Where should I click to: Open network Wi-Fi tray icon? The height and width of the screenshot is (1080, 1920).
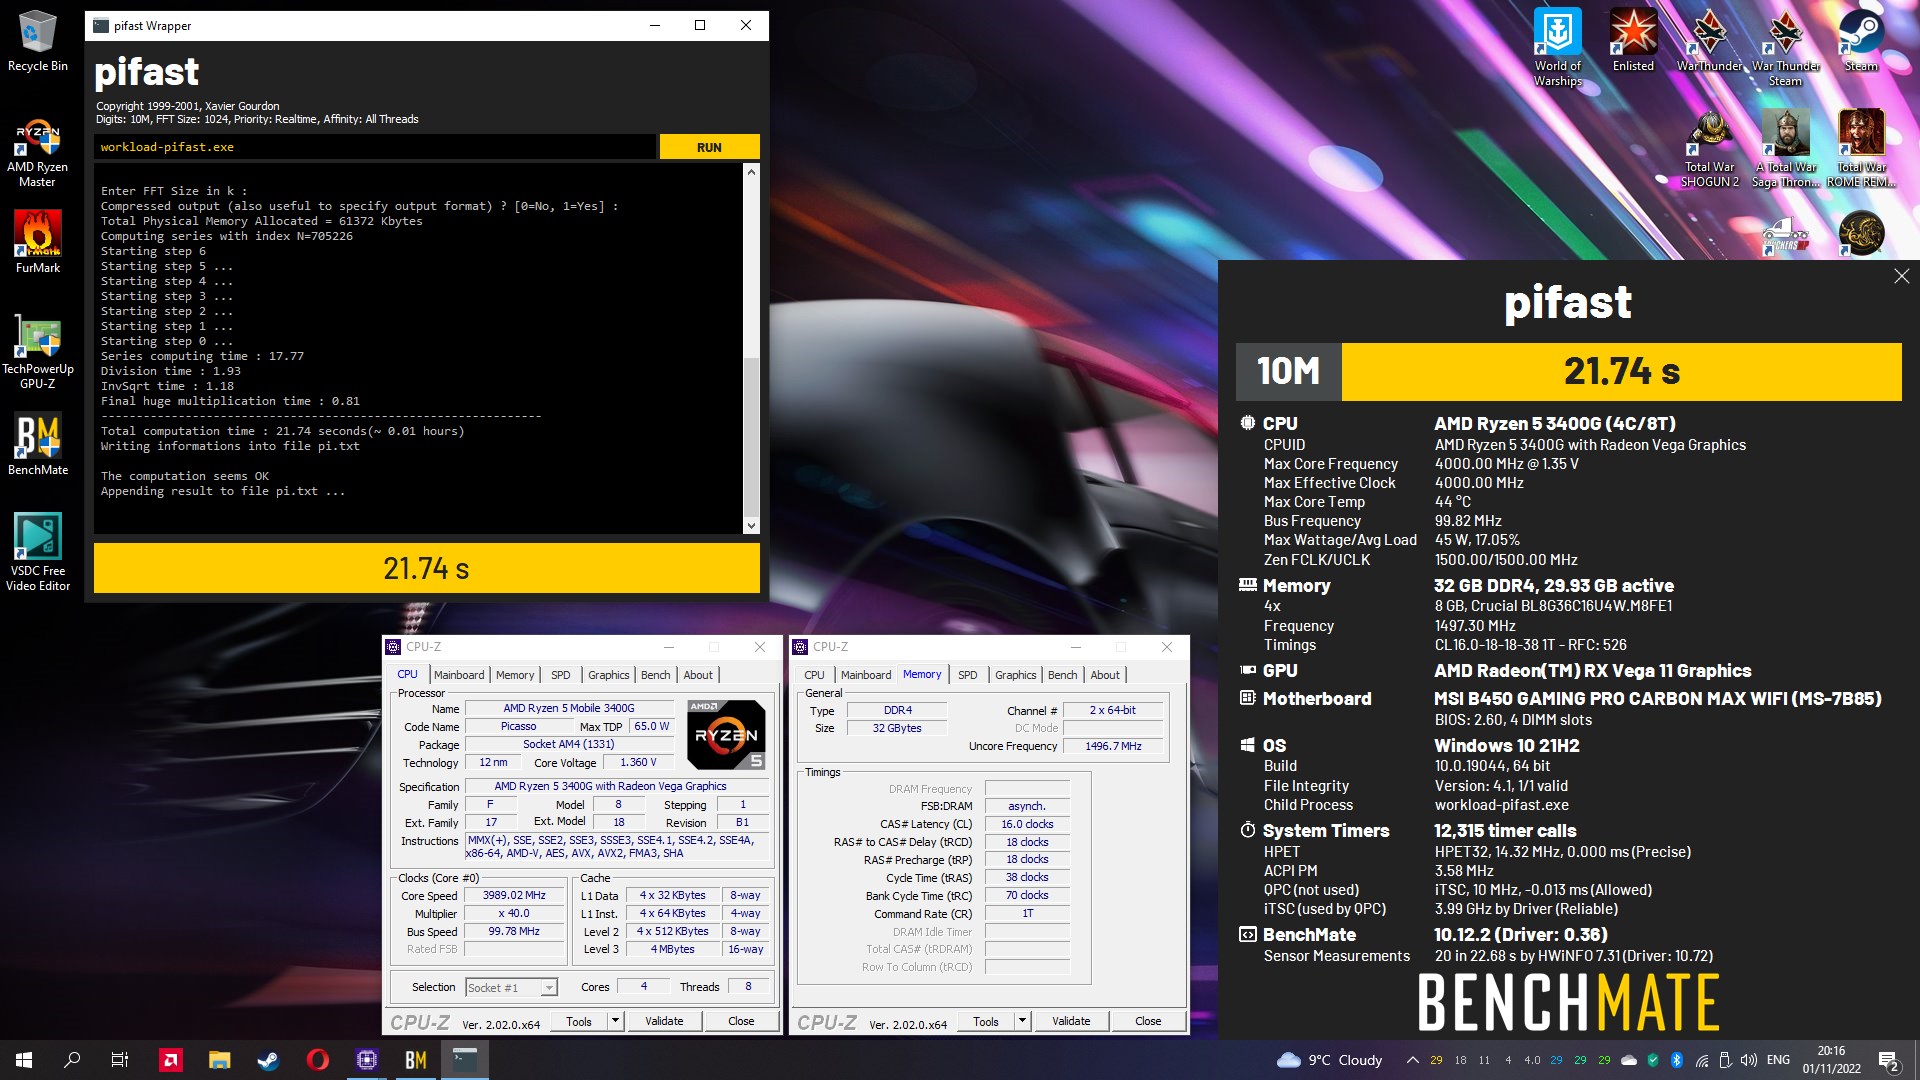1701,1060
